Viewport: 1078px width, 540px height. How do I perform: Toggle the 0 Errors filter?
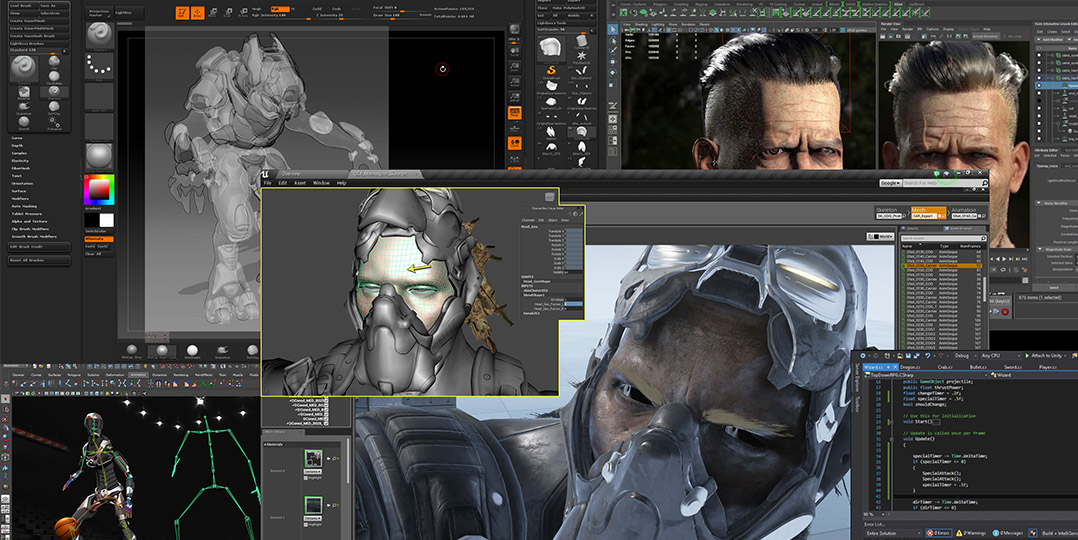pyautogui.click(x=939, y=533)
